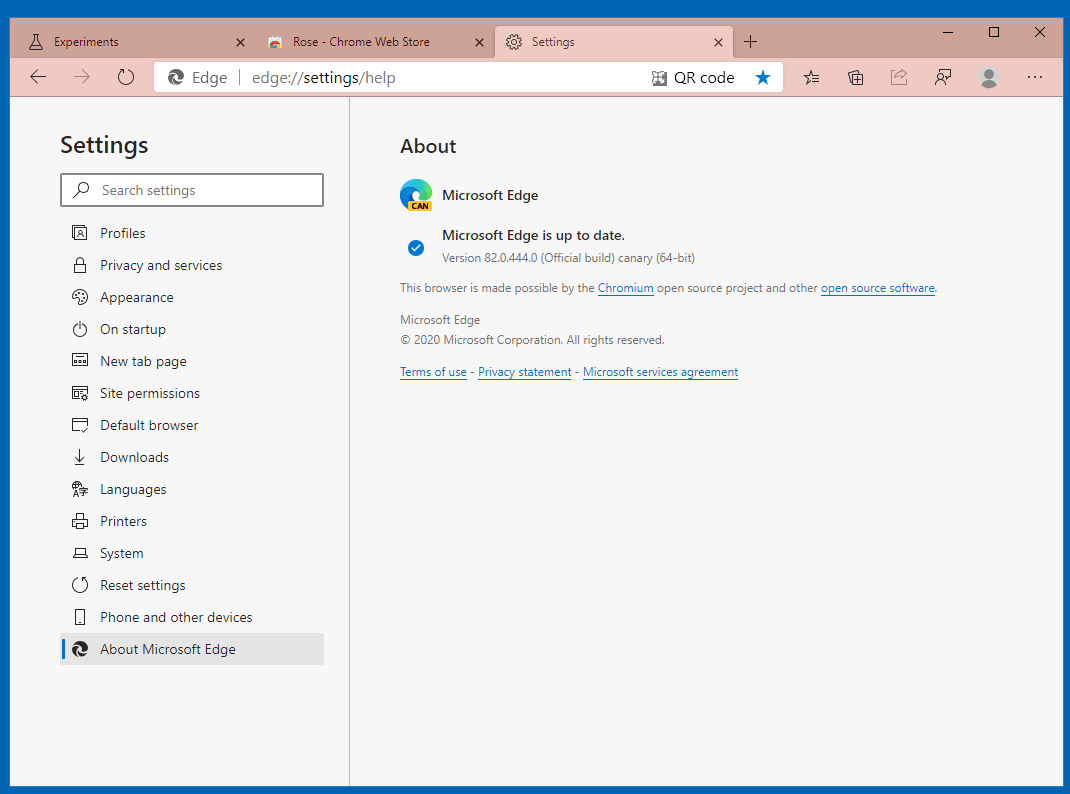This screenshot has width=1070, height=794.
Task: Open the Send feedback icon
Action: point(943,77)
